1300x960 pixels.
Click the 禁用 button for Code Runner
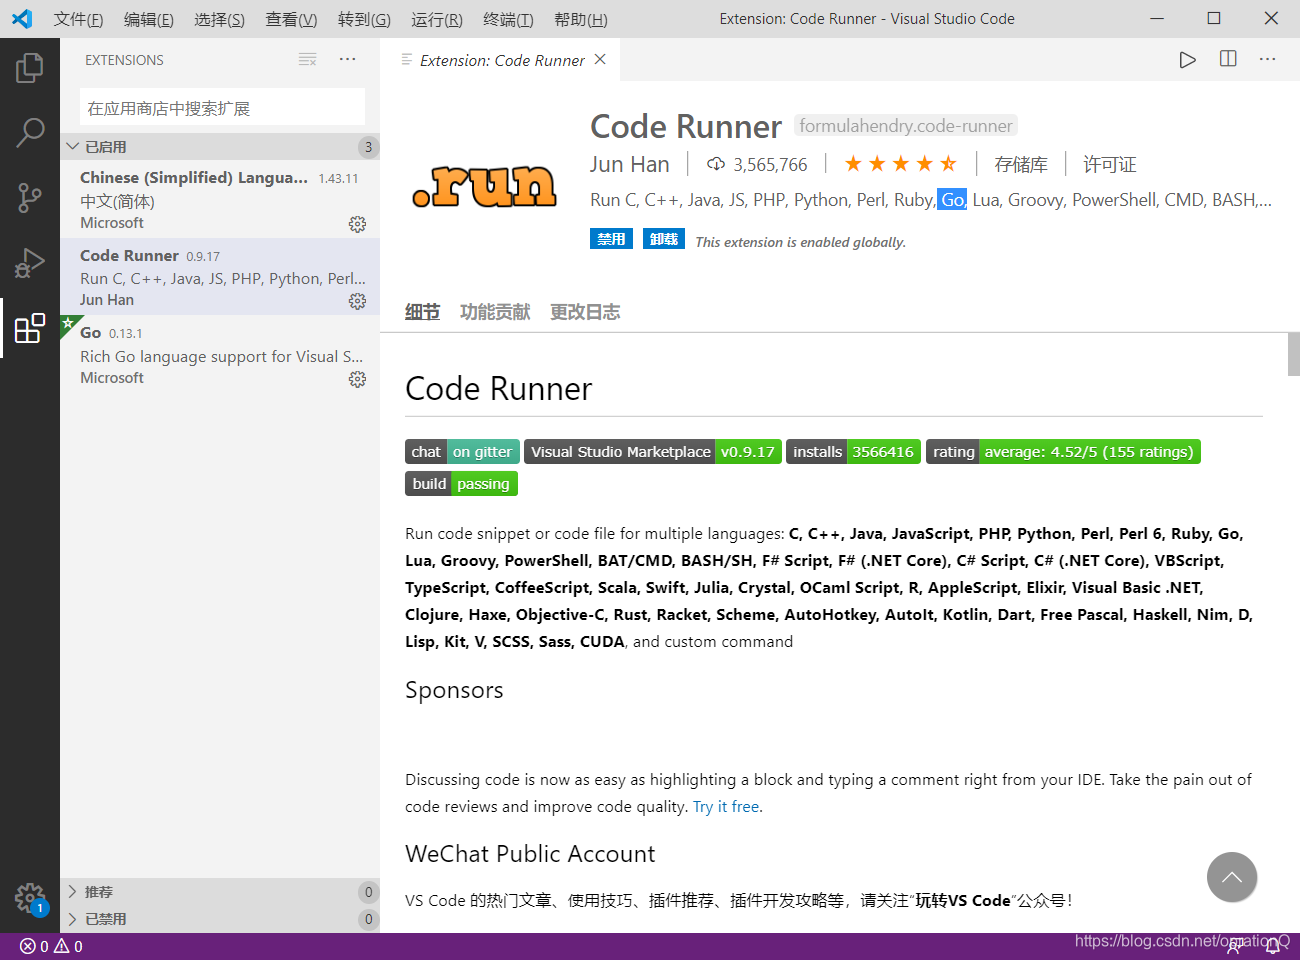pyautogui.click(x=611, y=239)
